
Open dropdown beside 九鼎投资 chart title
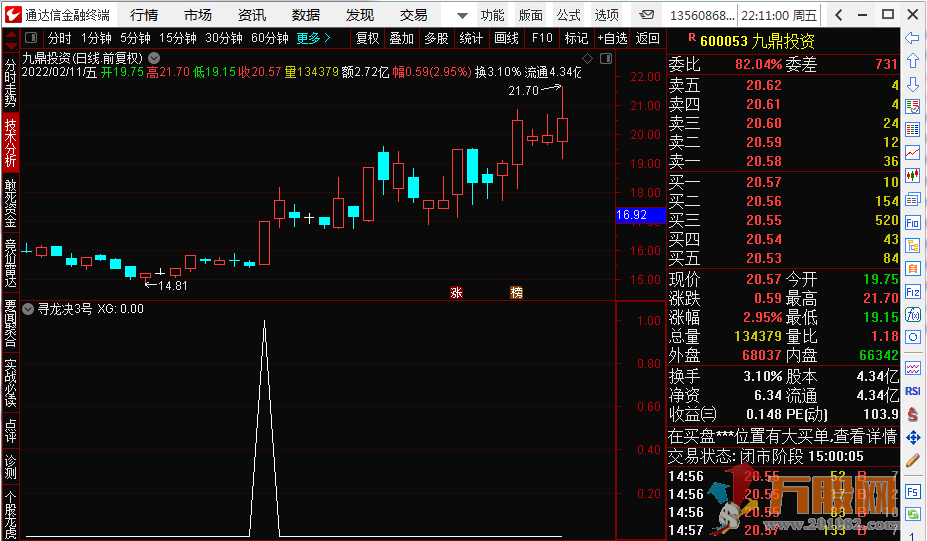[x=153, y=58]
